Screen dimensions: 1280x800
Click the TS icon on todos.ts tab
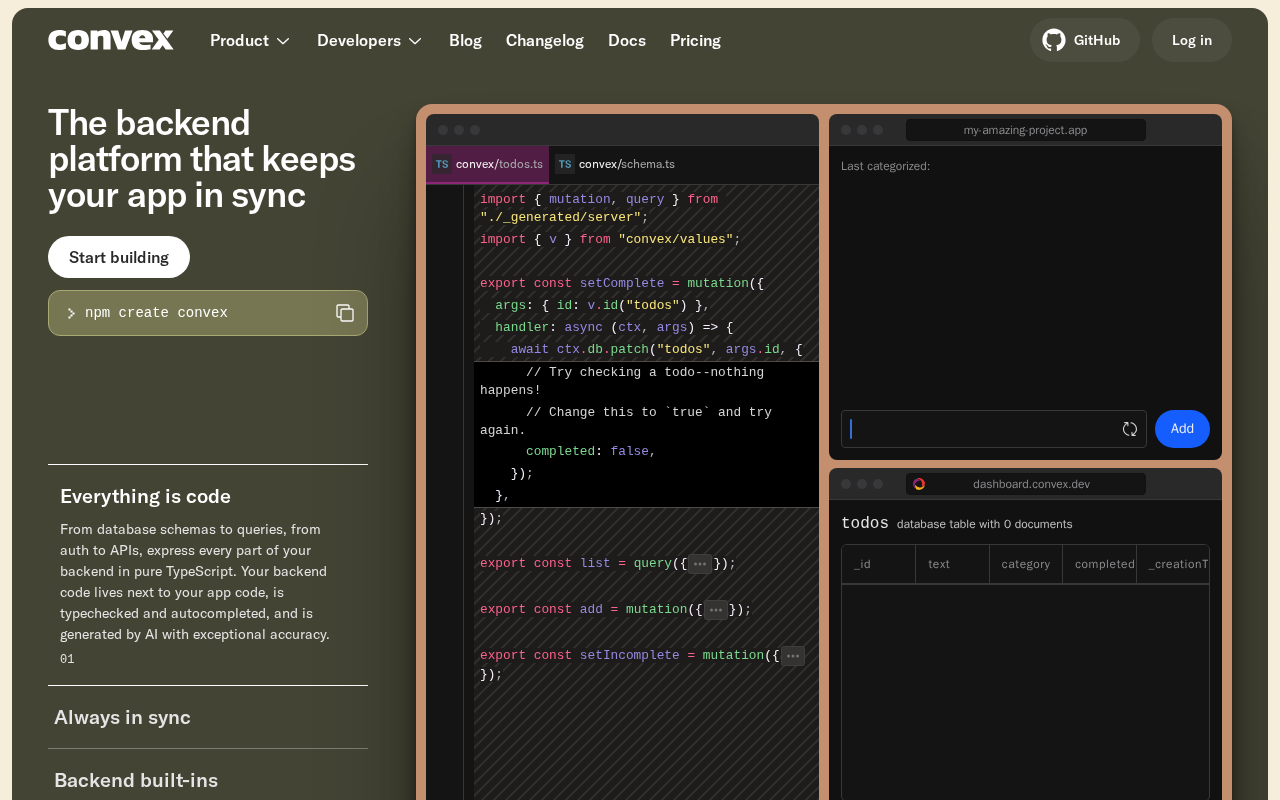tap(441, 164)
